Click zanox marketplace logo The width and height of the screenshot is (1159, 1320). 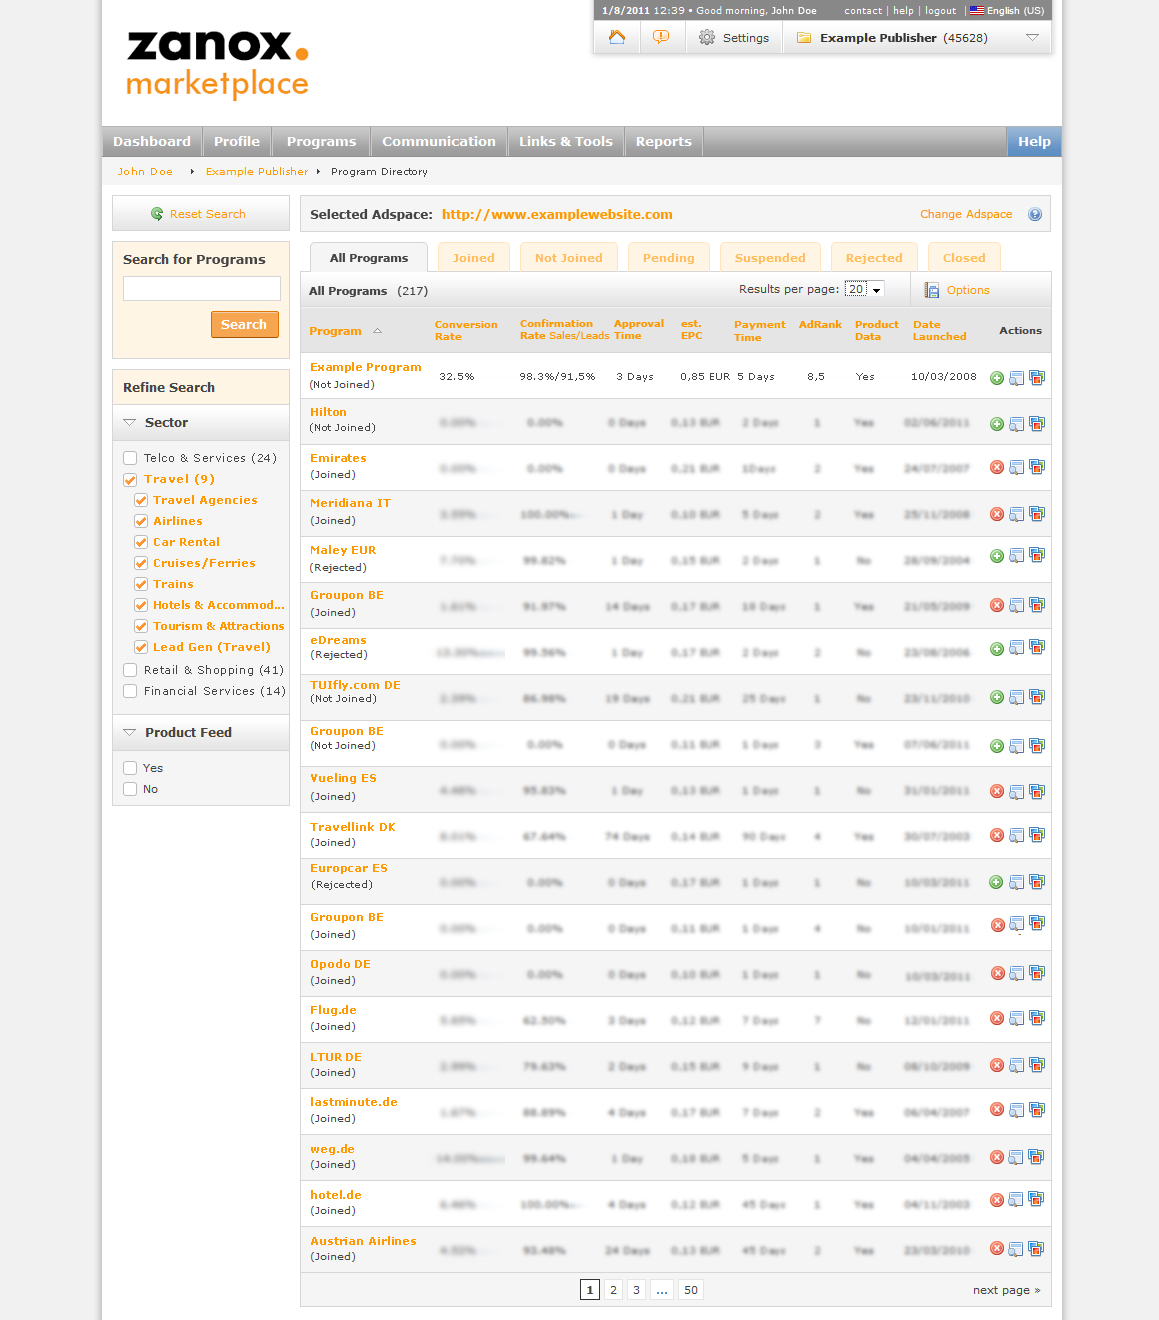(218, 64)
